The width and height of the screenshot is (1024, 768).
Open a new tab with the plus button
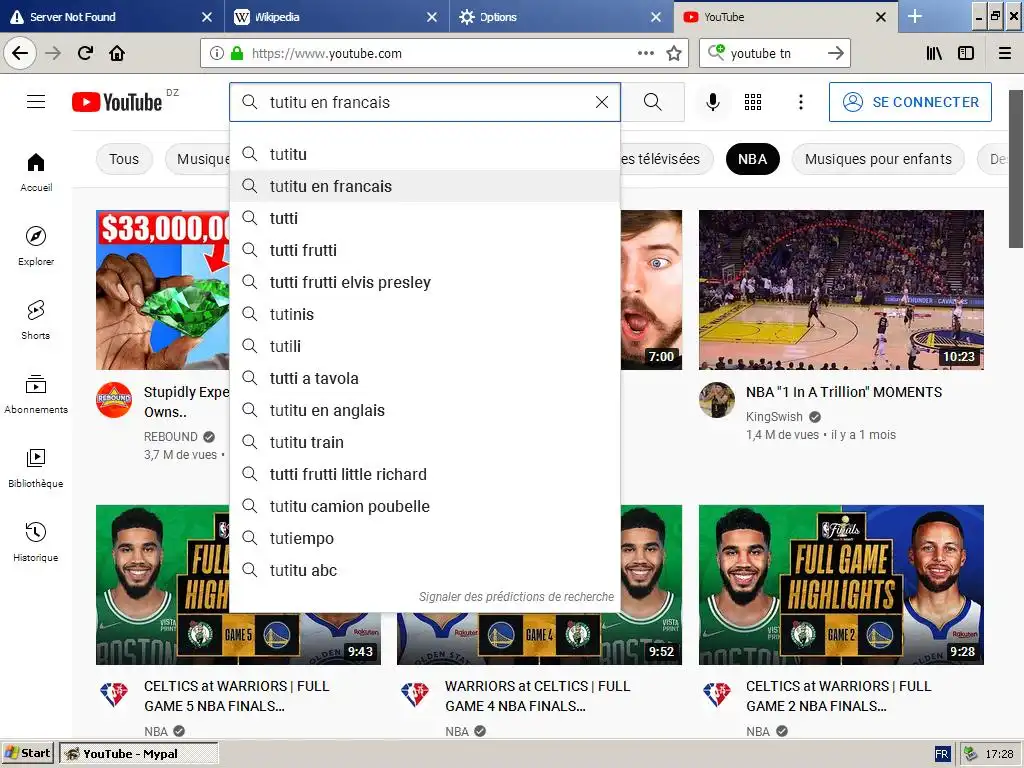[x=915, y=16]
